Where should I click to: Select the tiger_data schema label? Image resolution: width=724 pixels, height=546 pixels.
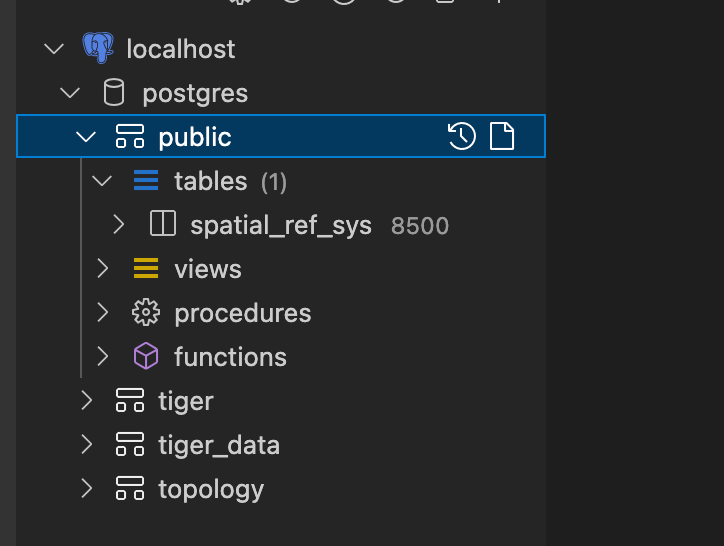pos(218,445)
